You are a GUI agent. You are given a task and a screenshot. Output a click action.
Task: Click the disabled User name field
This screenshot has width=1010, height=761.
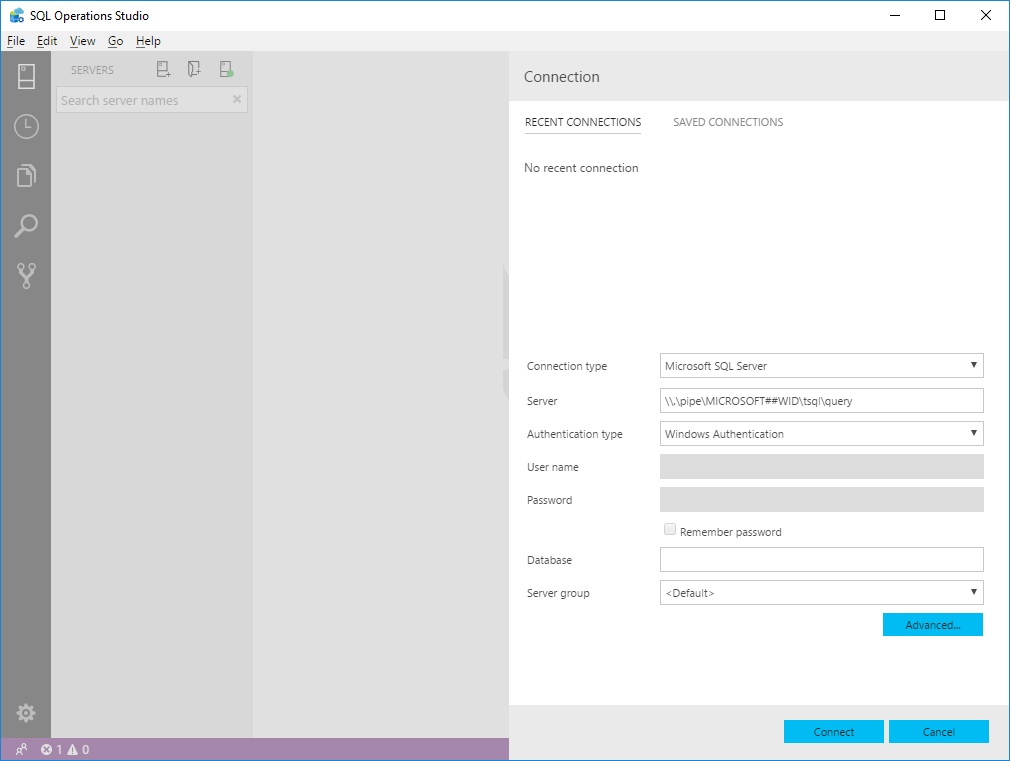(821, 467)
